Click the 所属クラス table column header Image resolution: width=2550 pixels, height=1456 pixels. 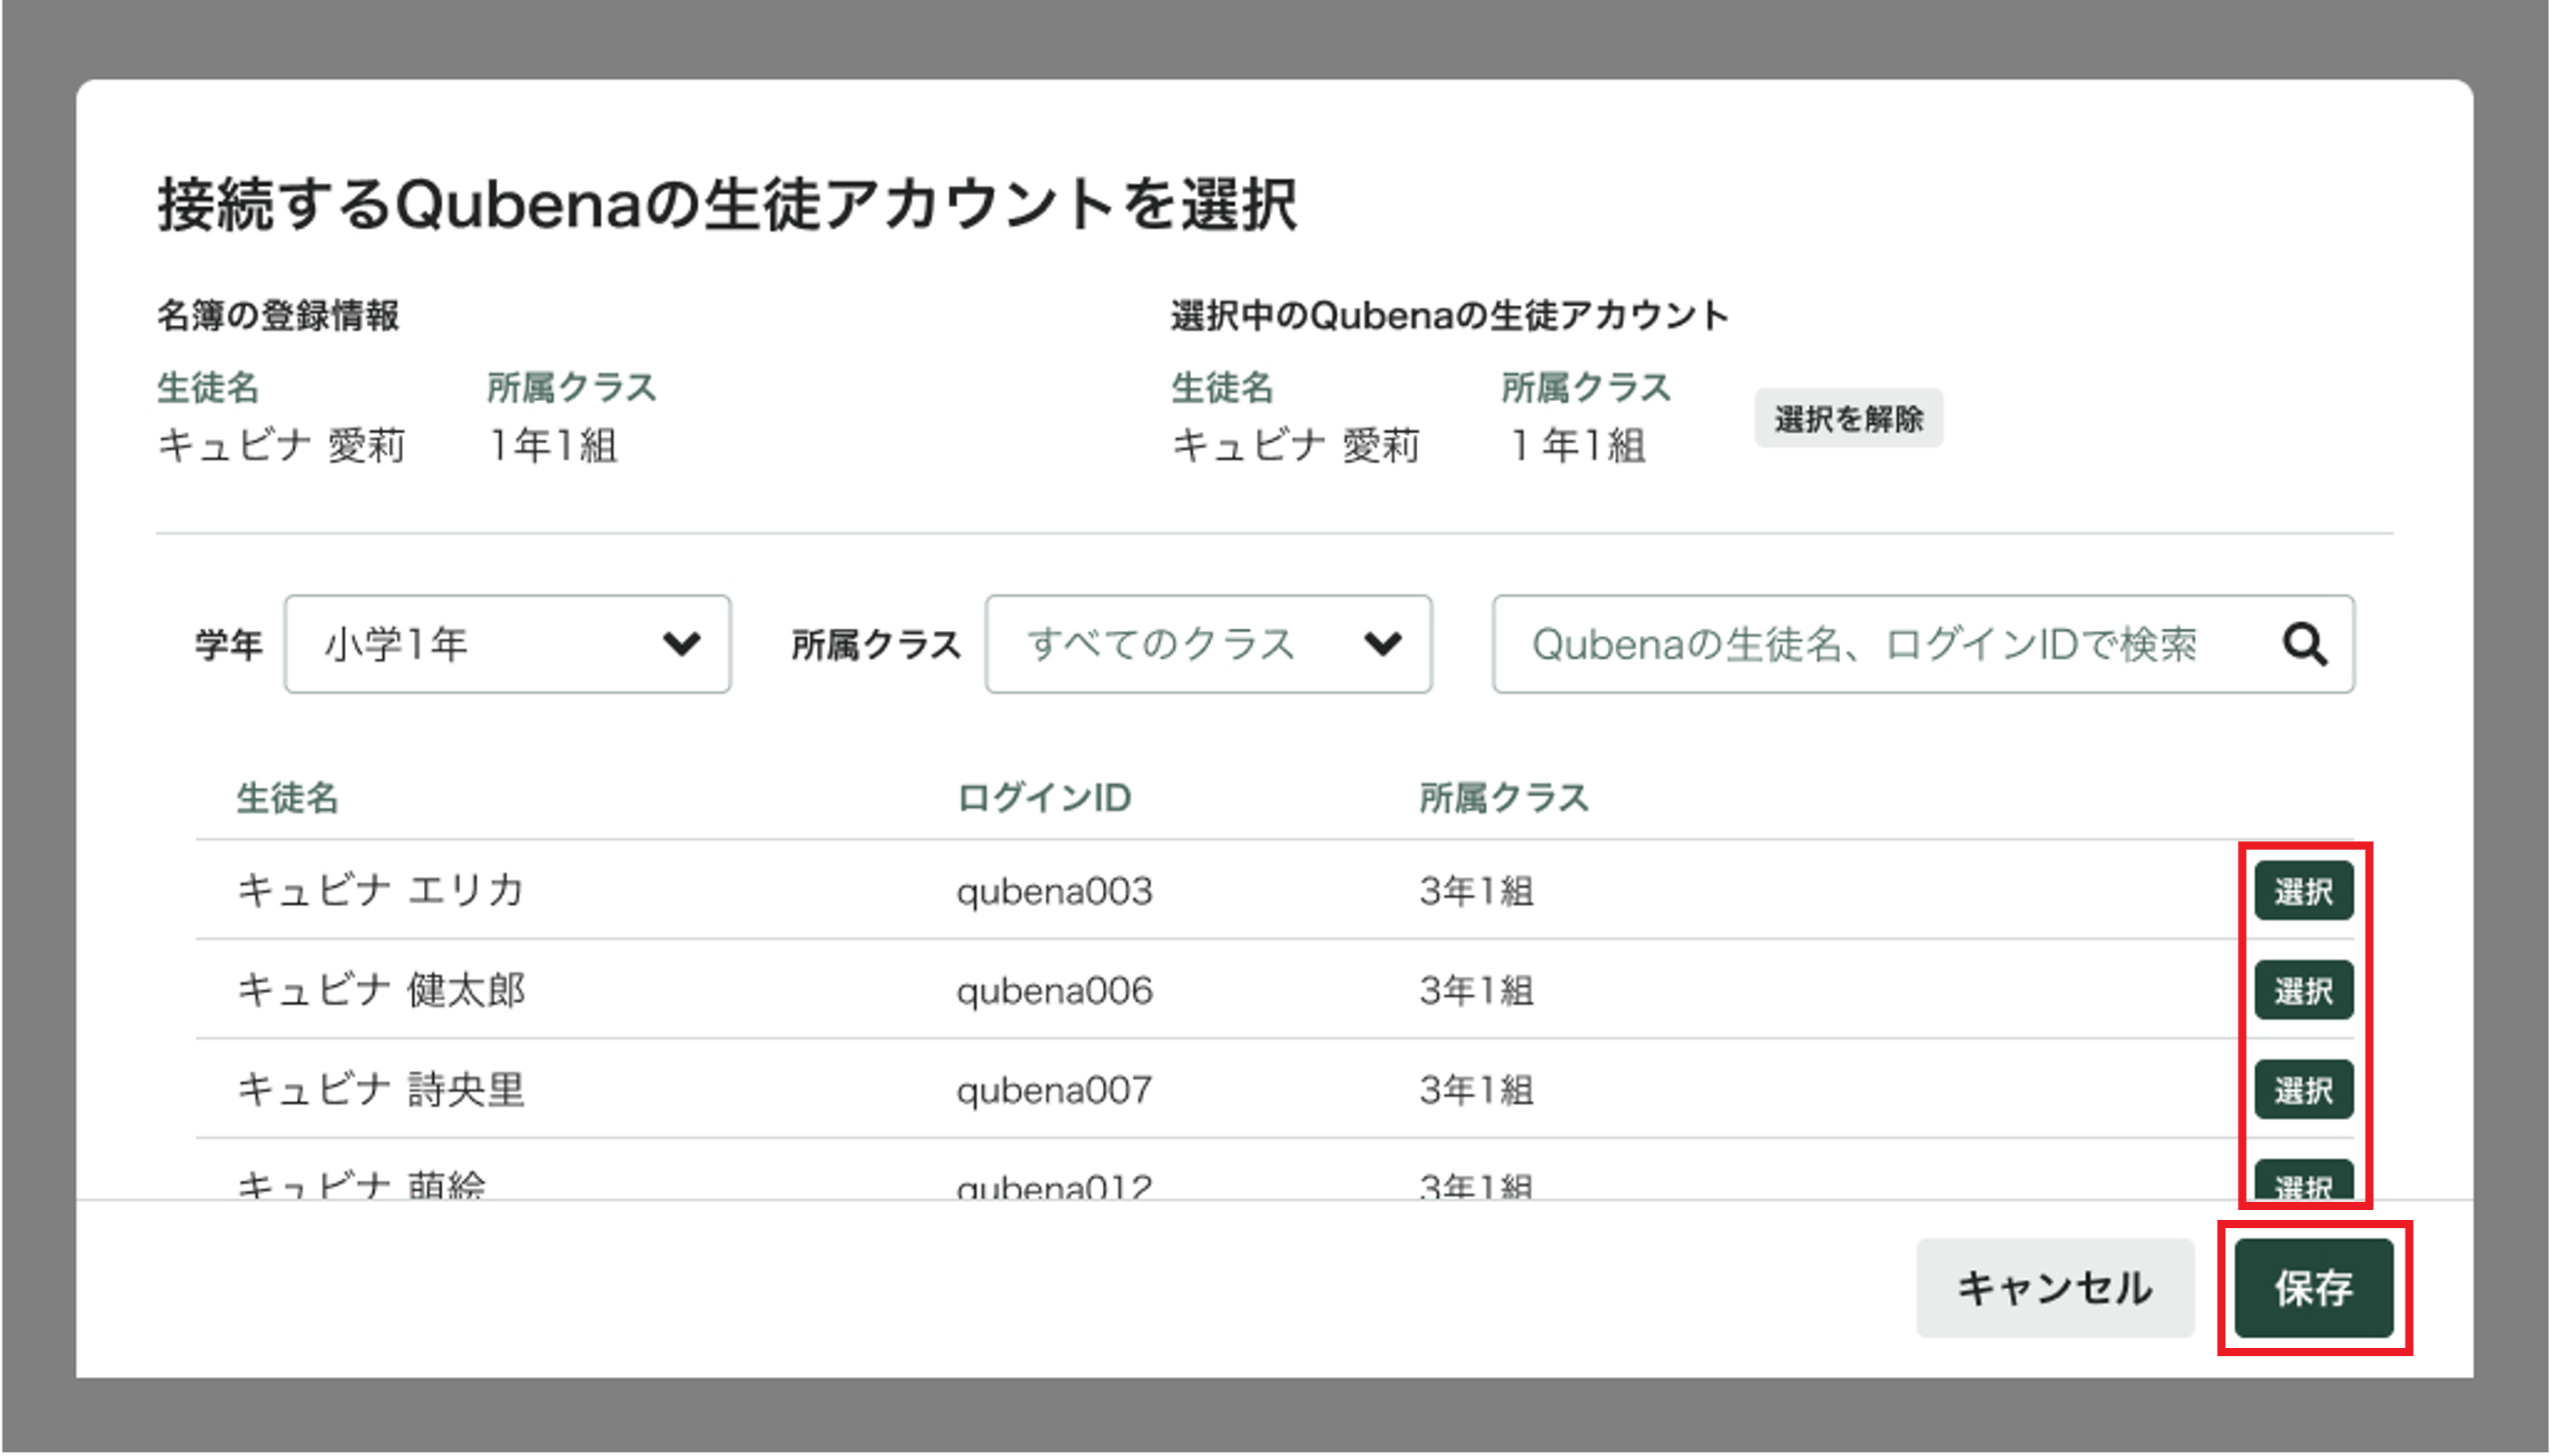coord(1503,797)
